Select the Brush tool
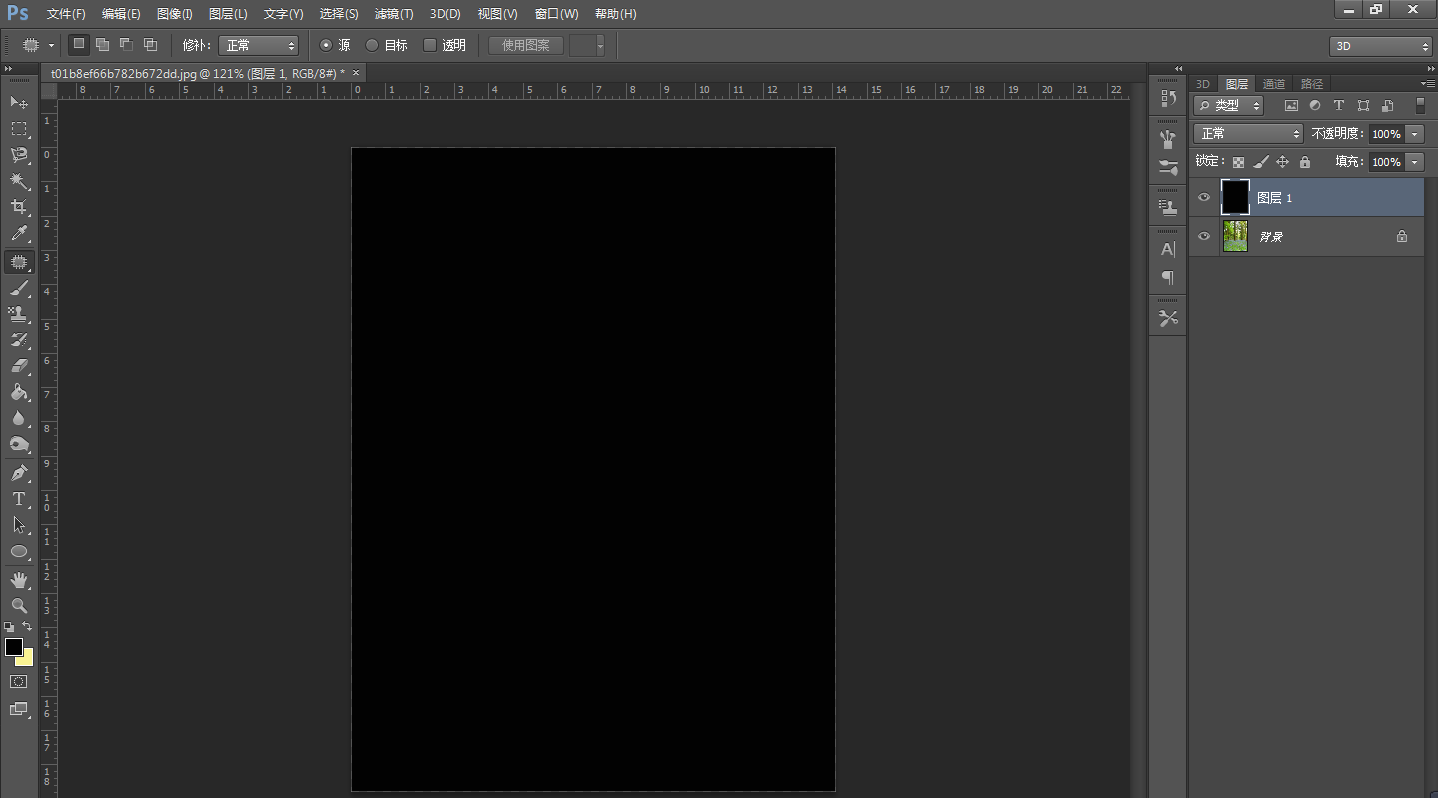Image resolution: width=1438 pixels, height=798 pixels. coord(19,288)
